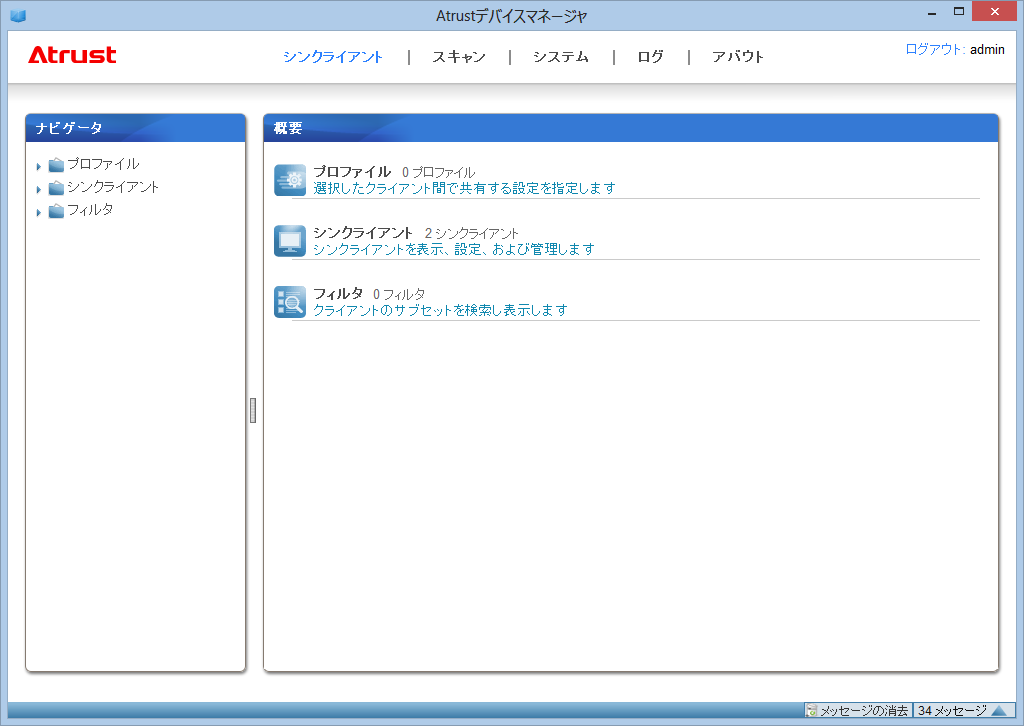This screenshot has width=1025, height=726.
Task: Click the thin client monitor icon in overview
Action: point(290,241)
